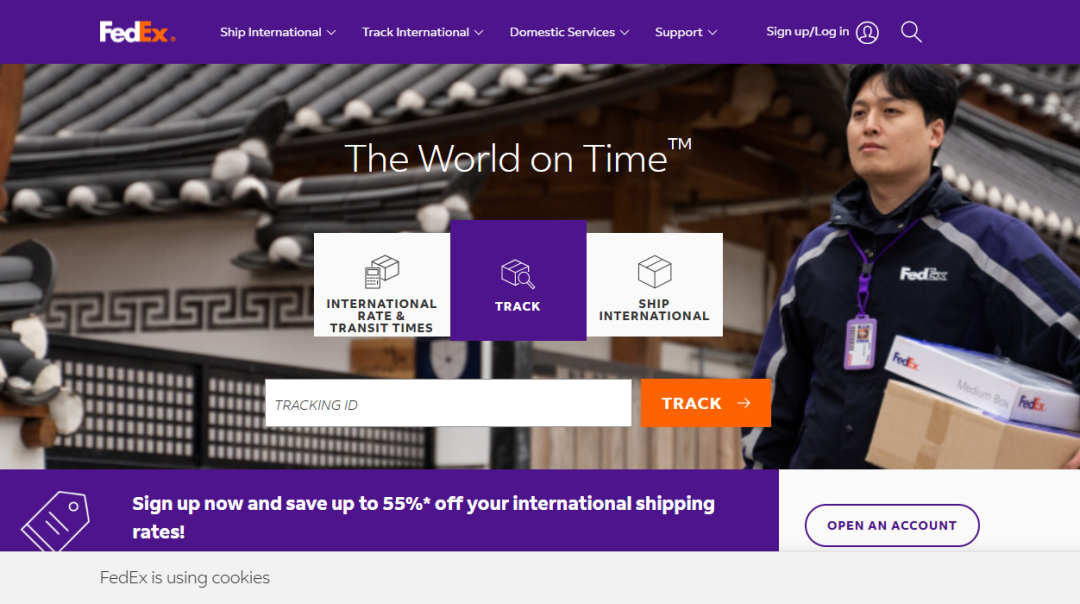The height and width of the screenshot is (604, 1080).
Task: Open the search magnifier icon
Action: (911, 32)
